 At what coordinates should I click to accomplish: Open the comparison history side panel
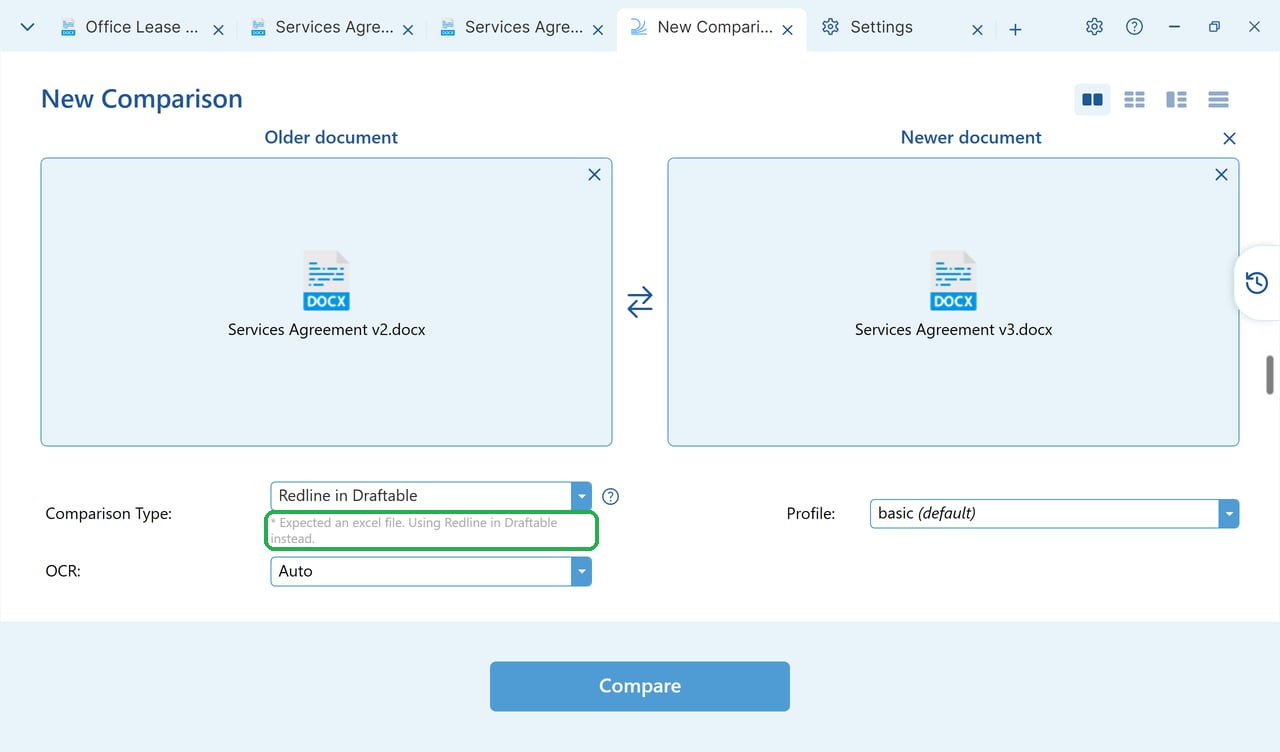point(1257,283)
